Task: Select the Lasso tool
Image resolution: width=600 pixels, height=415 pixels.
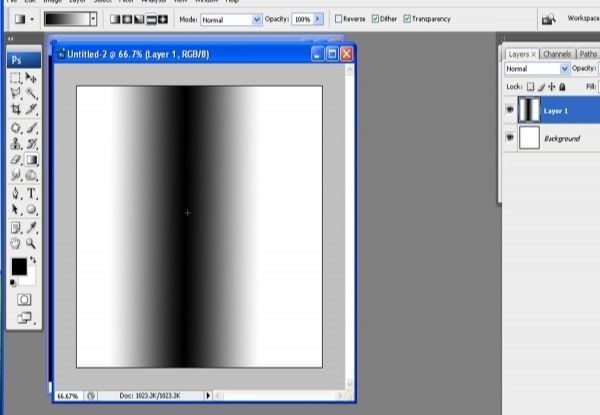Action: click(x=15, y=93)
